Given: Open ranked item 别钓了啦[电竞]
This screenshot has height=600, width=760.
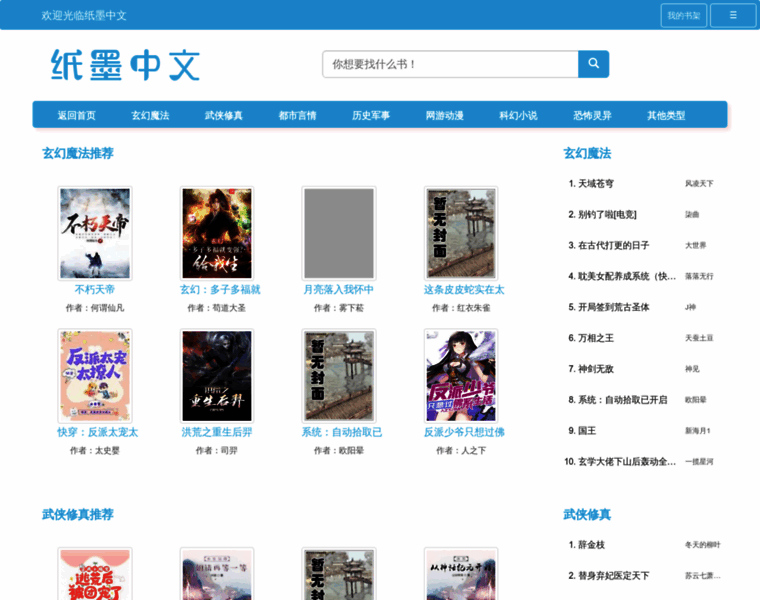Looking at the screenshot, I should (x=607, y=214).
